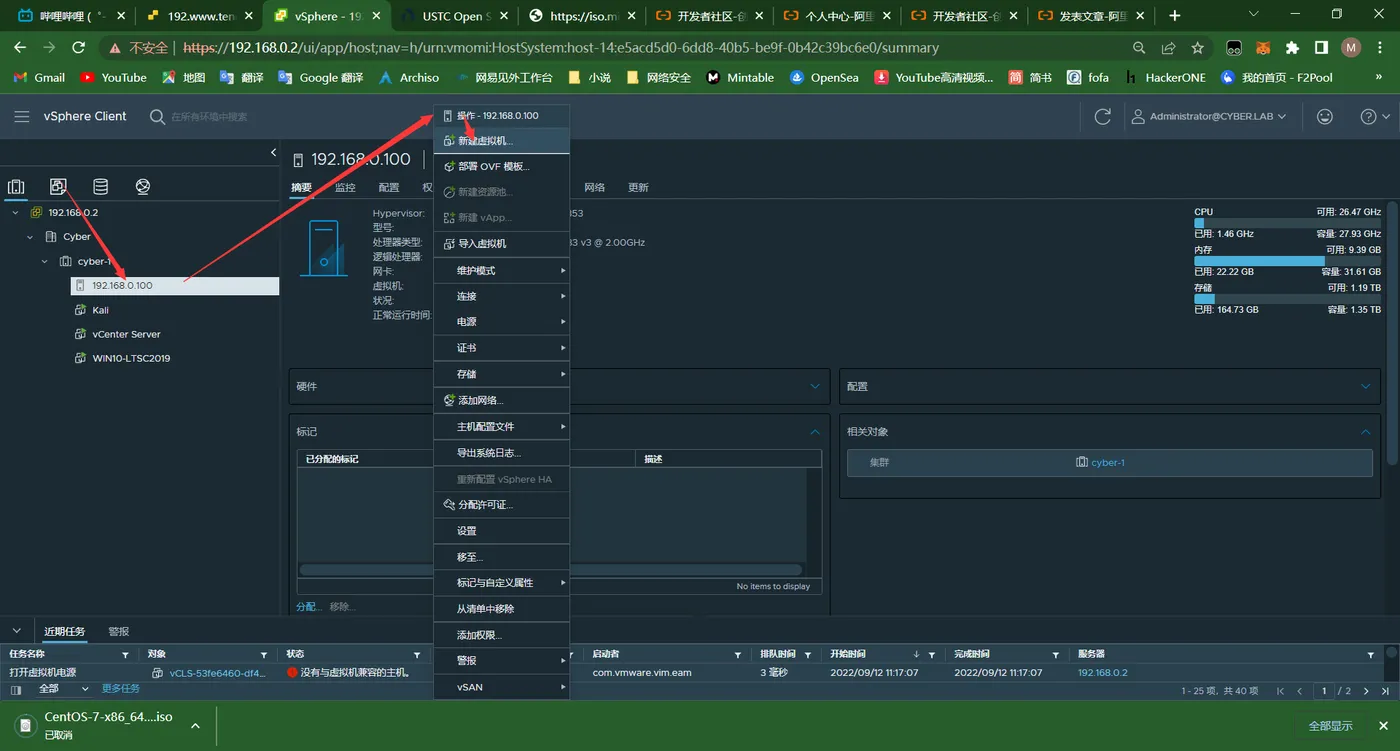Open the 更多任务 link
The height and width of the screenshot is (751, 1400).
(120, 689)
